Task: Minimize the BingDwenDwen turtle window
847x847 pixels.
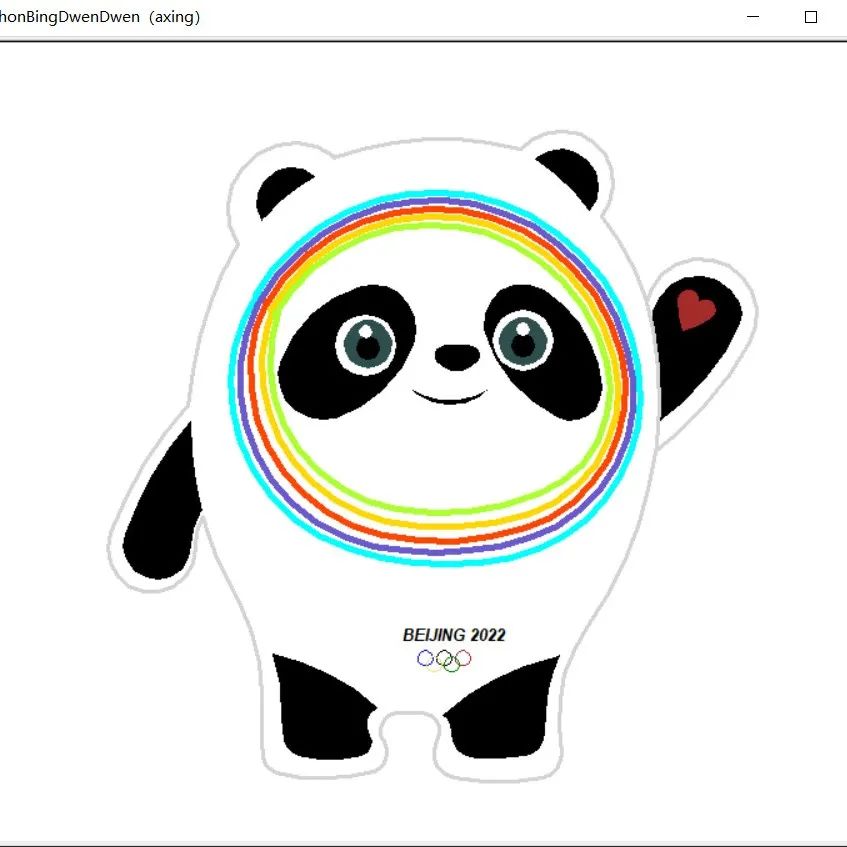Action: click(753, 17)
